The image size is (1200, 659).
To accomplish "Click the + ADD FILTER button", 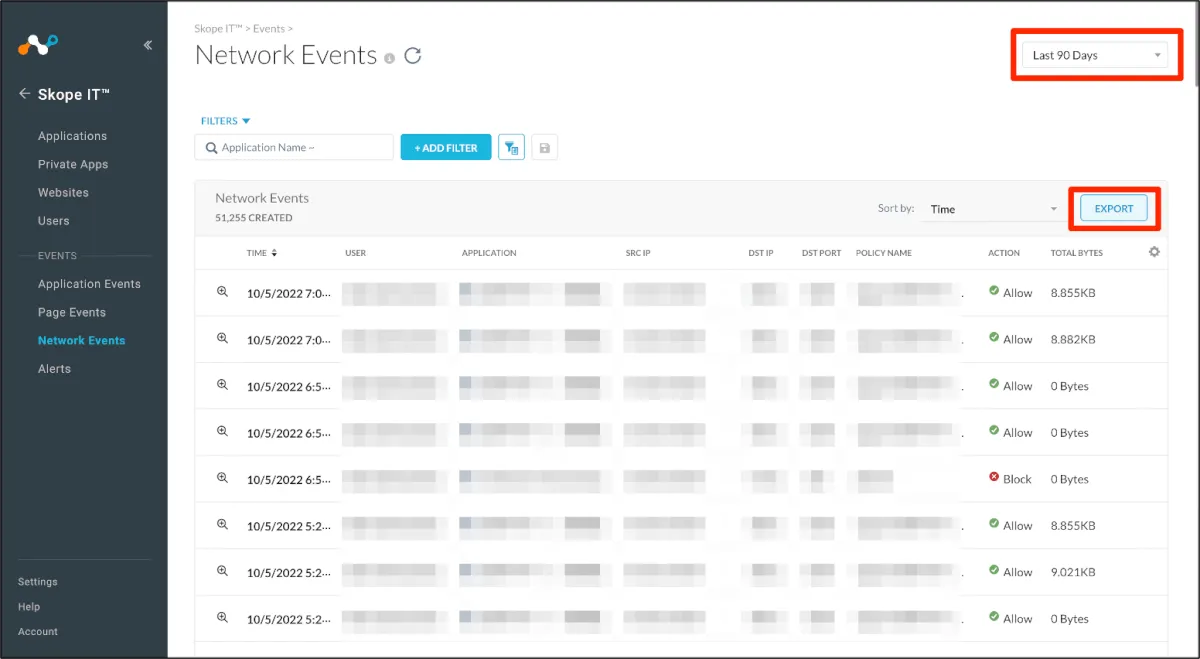I will point(446,148).
